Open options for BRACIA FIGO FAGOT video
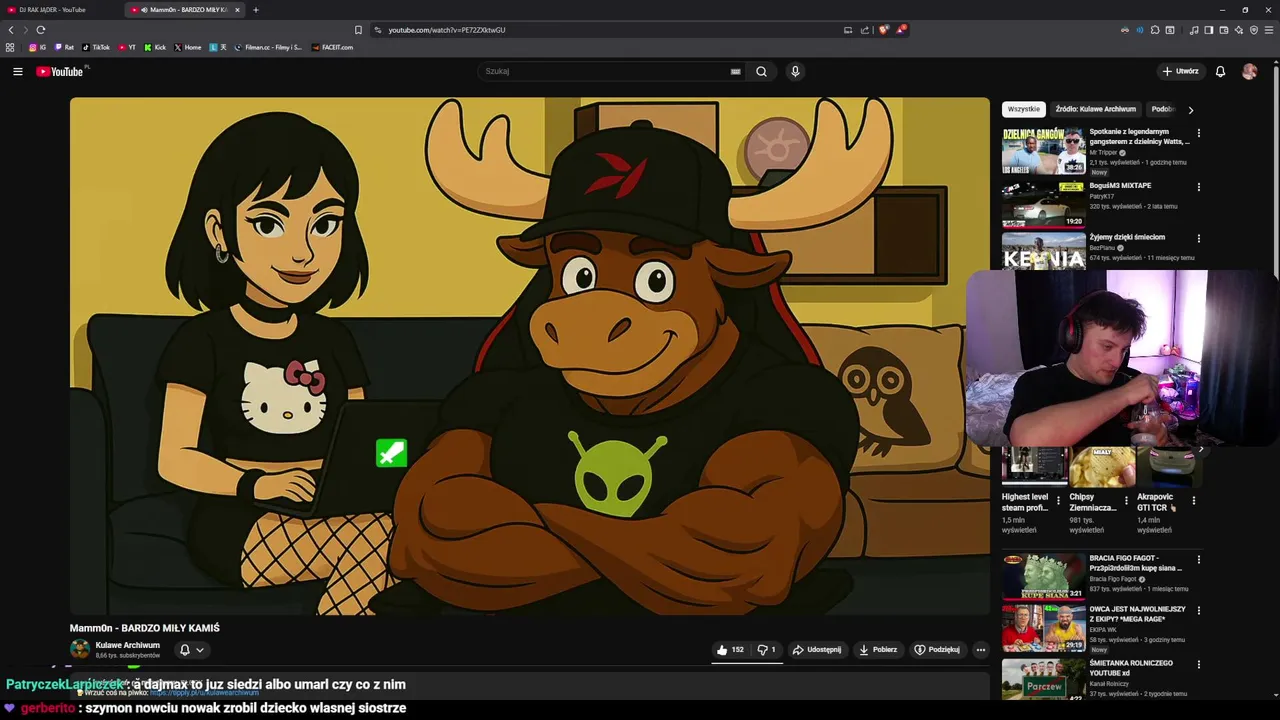 coord(1198,560)
